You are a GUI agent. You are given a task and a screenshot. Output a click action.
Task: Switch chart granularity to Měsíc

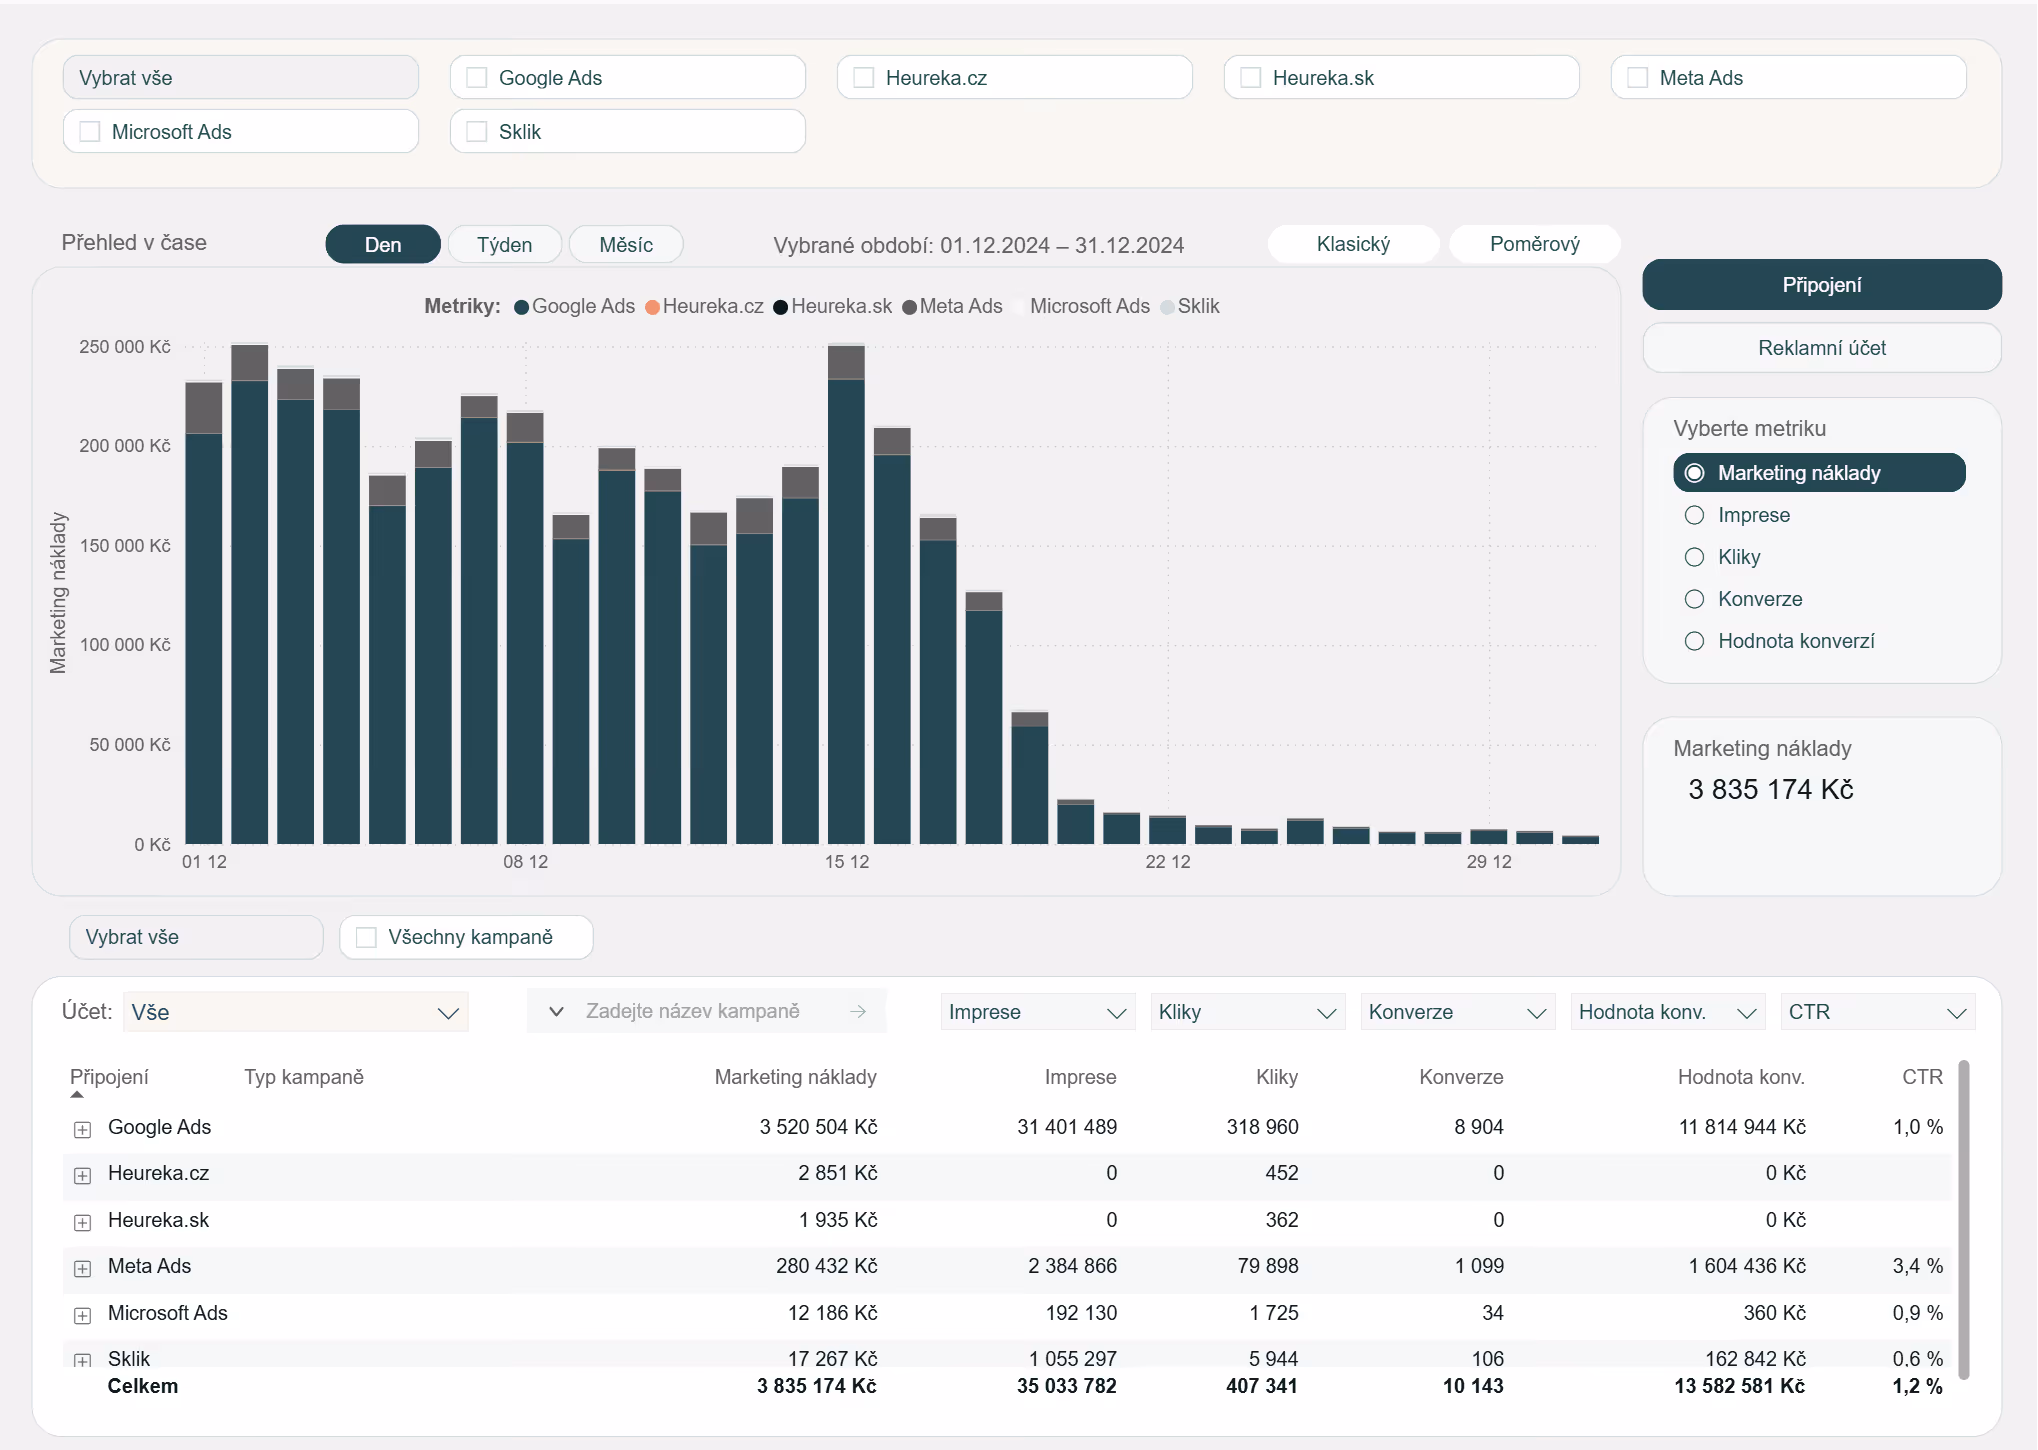626,244
